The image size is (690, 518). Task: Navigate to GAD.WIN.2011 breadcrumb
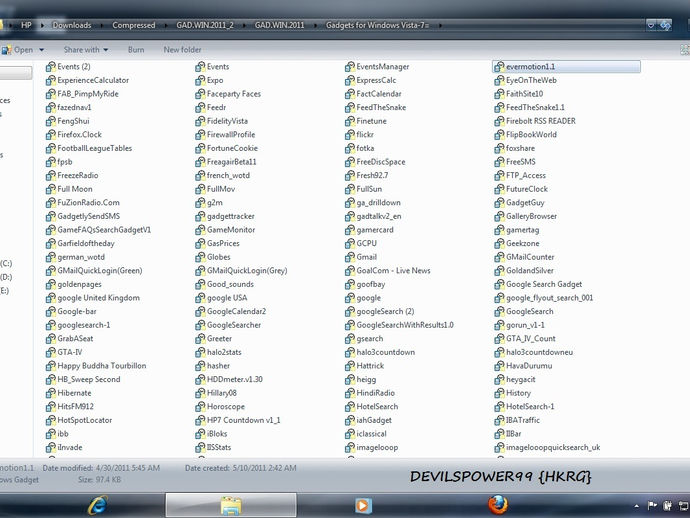279,25
